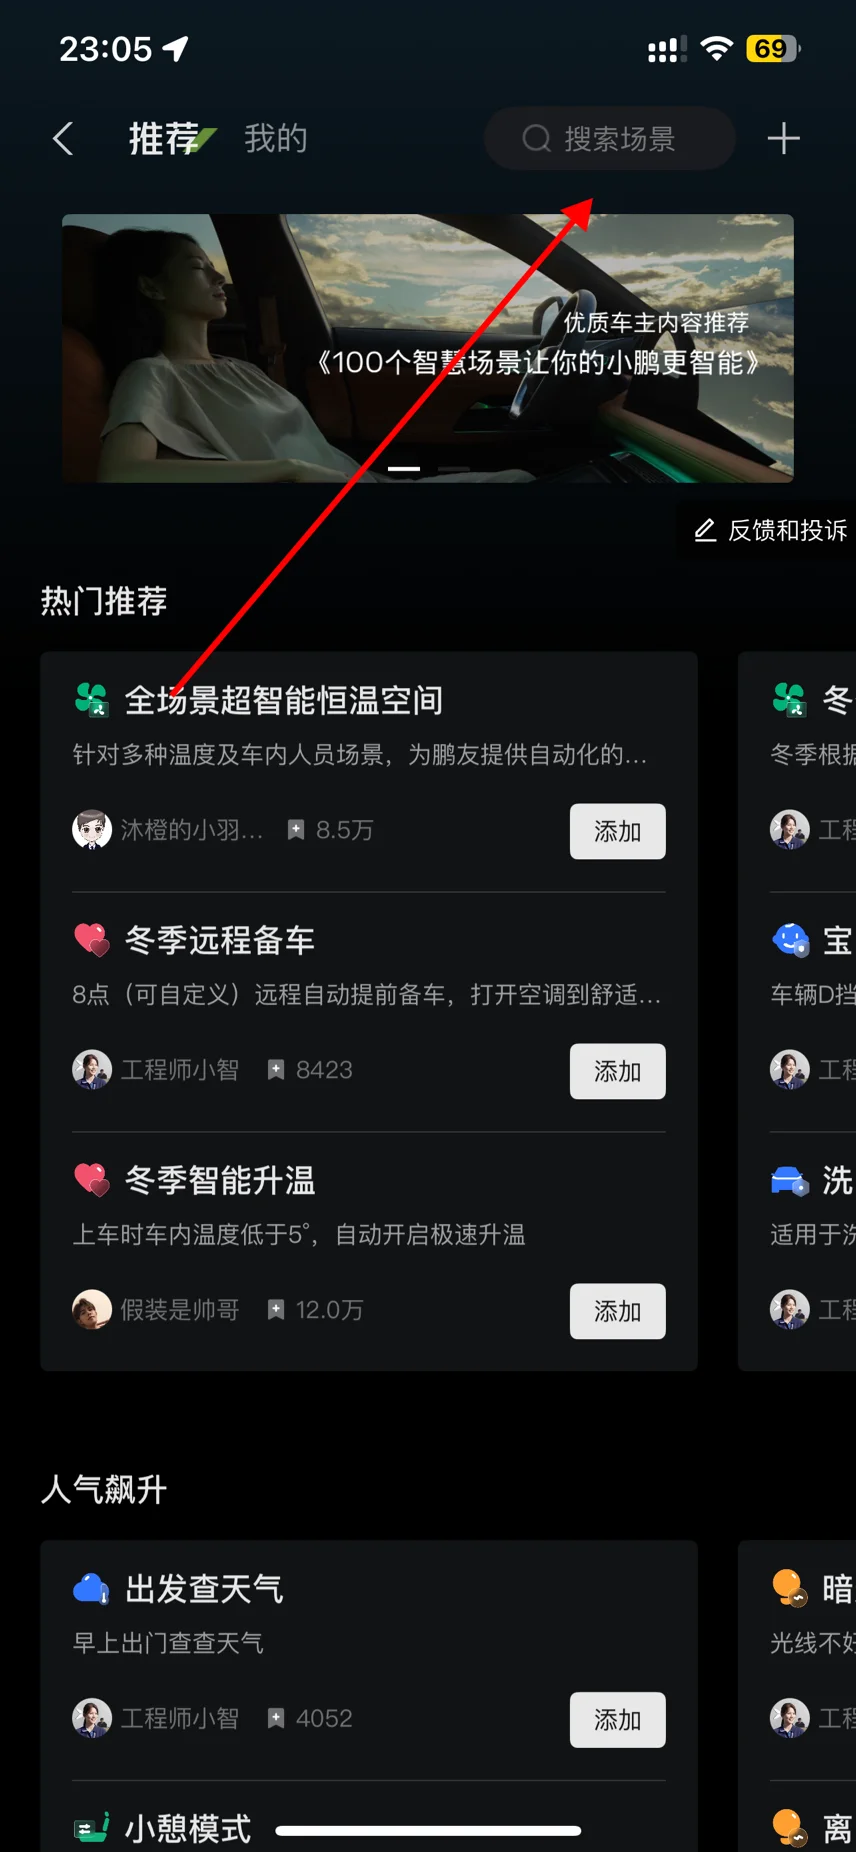Tap the fan icon beside 全场景超智能恒温空间
This screenshot has height=1852, width=856.
(x=91, y=700)
